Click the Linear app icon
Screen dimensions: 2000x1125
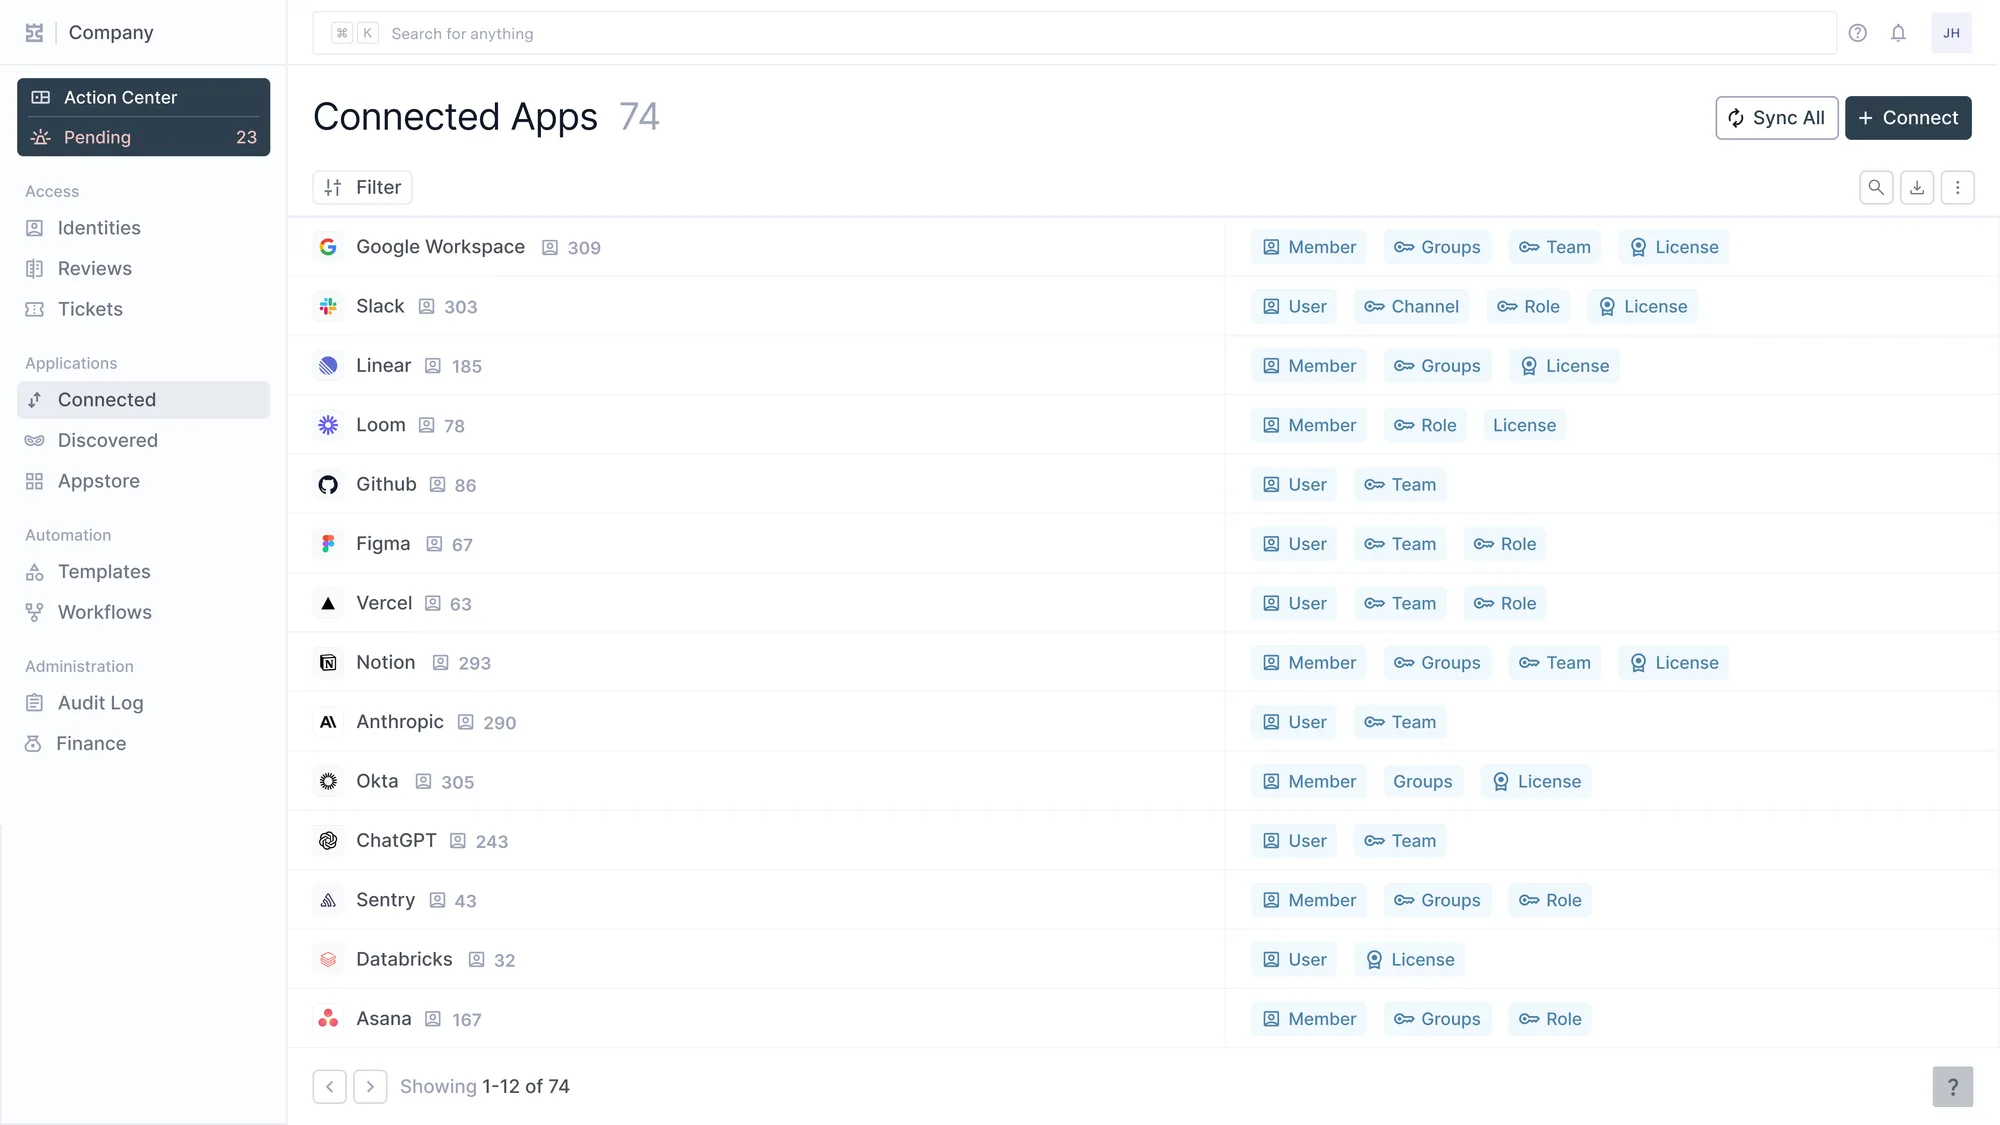tap(328, 366)
